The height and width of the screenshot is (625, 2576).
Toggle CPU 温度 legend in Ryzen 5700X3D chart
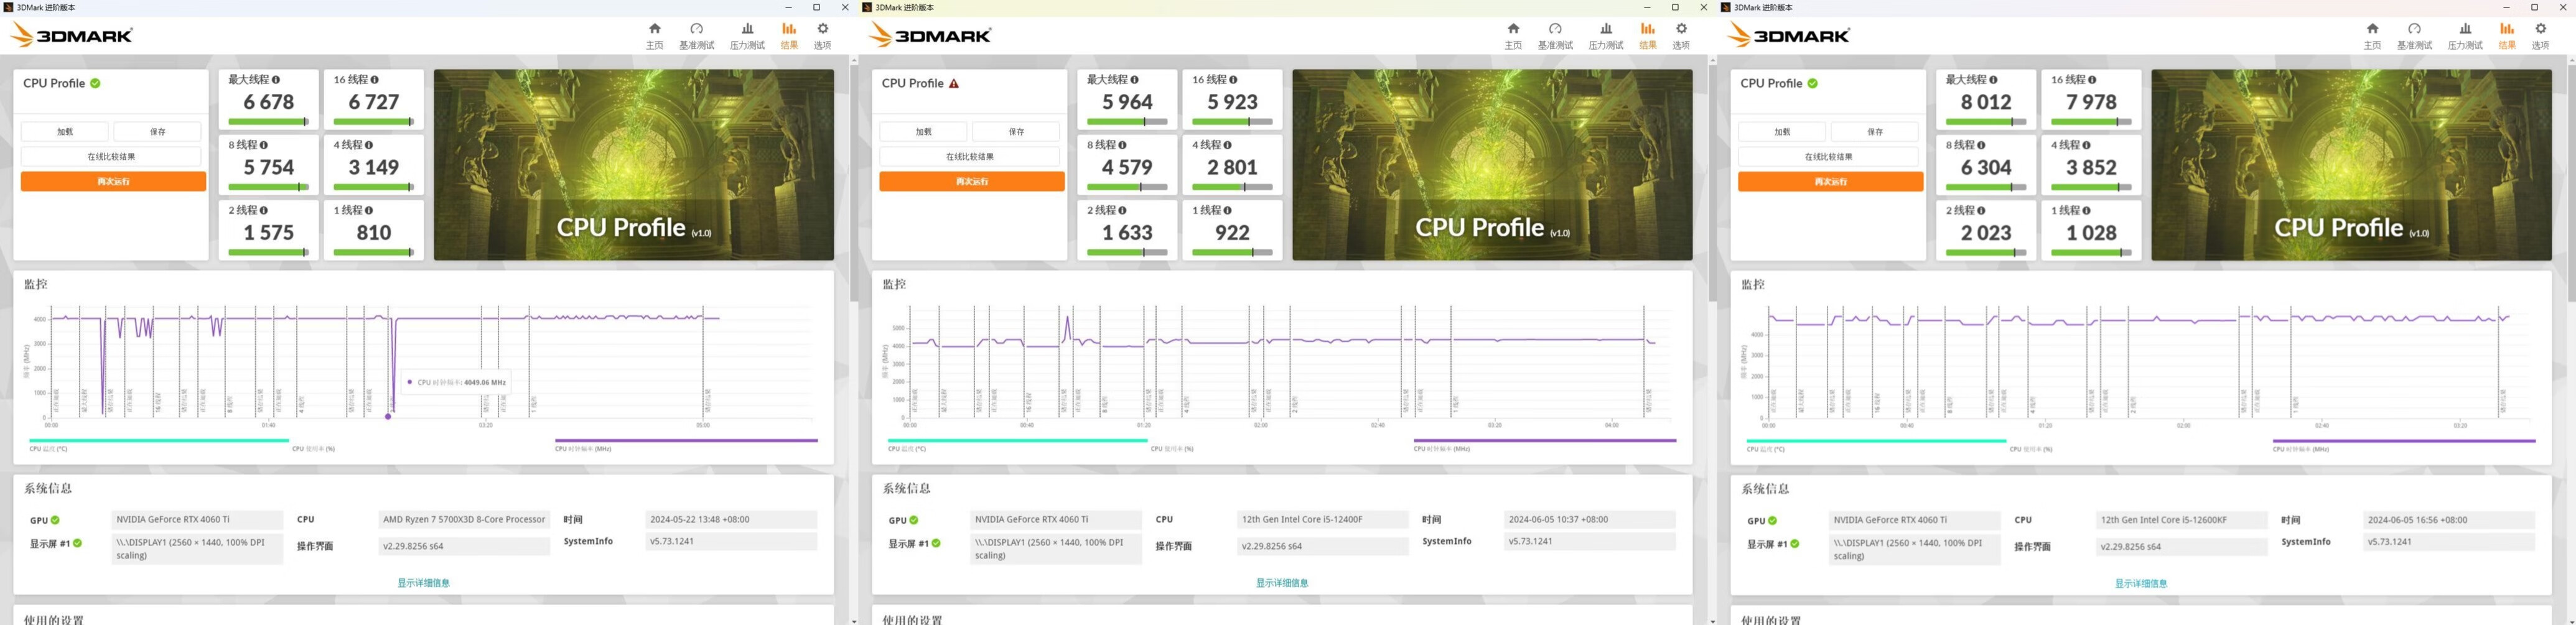click(x=158, y=444)
